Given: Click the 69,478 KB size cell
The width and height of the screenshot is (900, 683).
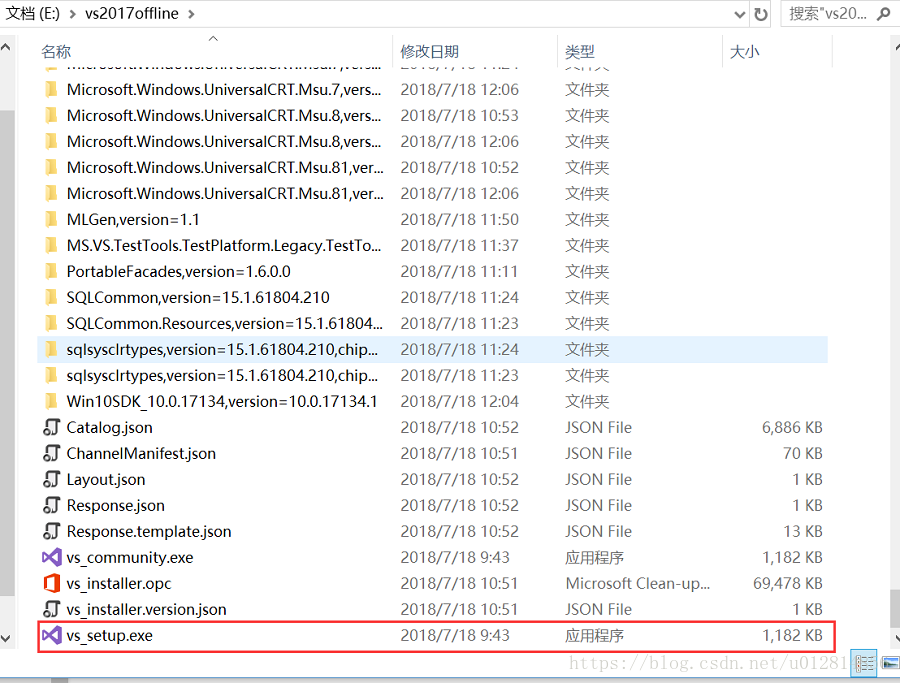Looking at the screenshot, I should click(x=788, y=583).
